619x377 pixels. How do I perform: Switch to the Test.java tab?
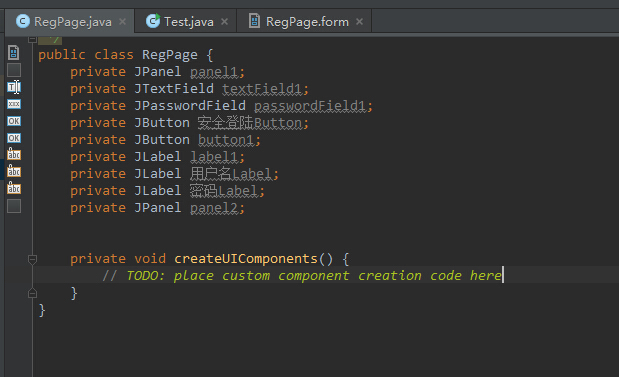[185, 21]
